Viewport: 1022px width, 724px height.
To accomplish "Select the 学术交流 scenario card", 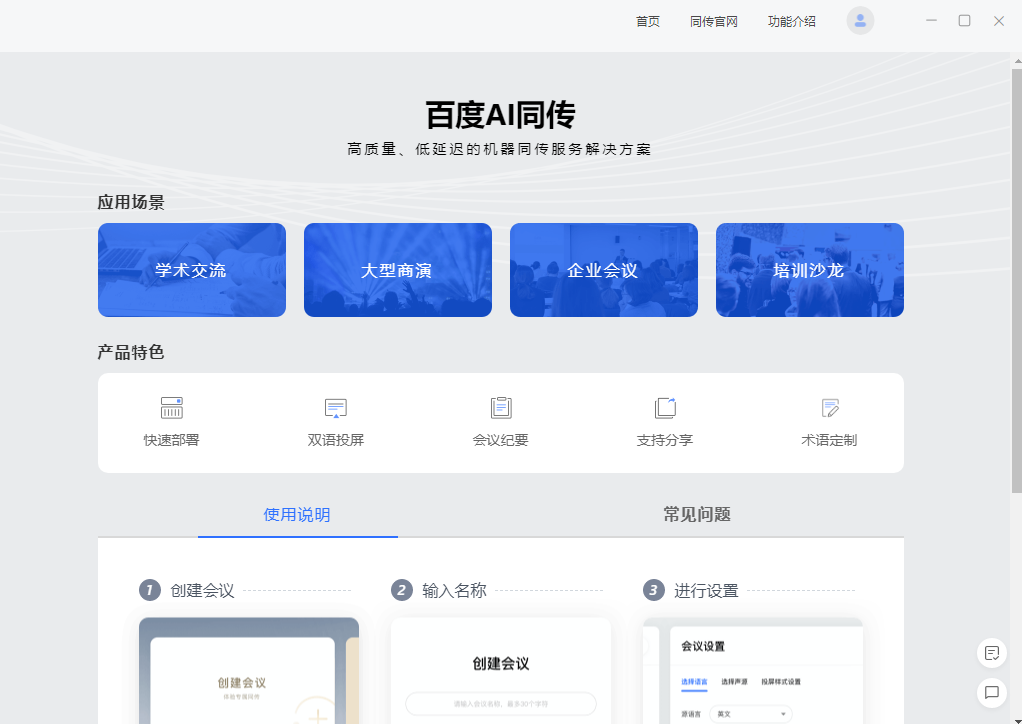I will (x=192, y=270).
